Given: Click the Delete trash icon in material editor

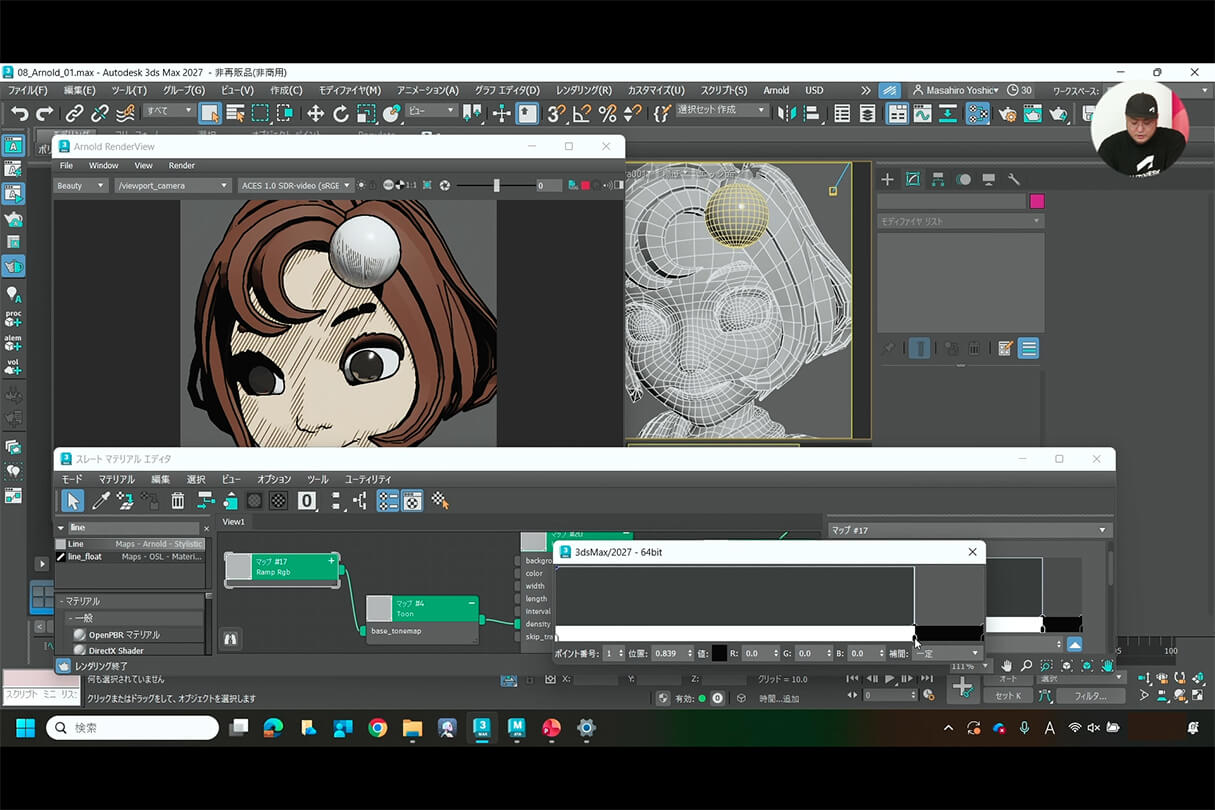Looking at the screenshot, I should 177,500.
